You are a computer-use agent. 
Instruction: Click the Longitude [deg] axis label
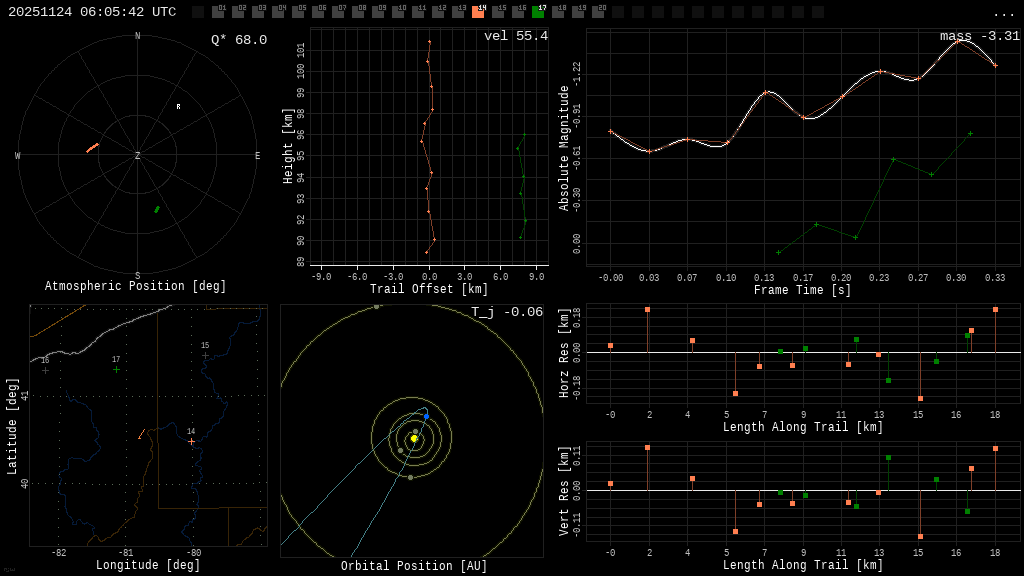pyautogui.click(x=148, y=565)
